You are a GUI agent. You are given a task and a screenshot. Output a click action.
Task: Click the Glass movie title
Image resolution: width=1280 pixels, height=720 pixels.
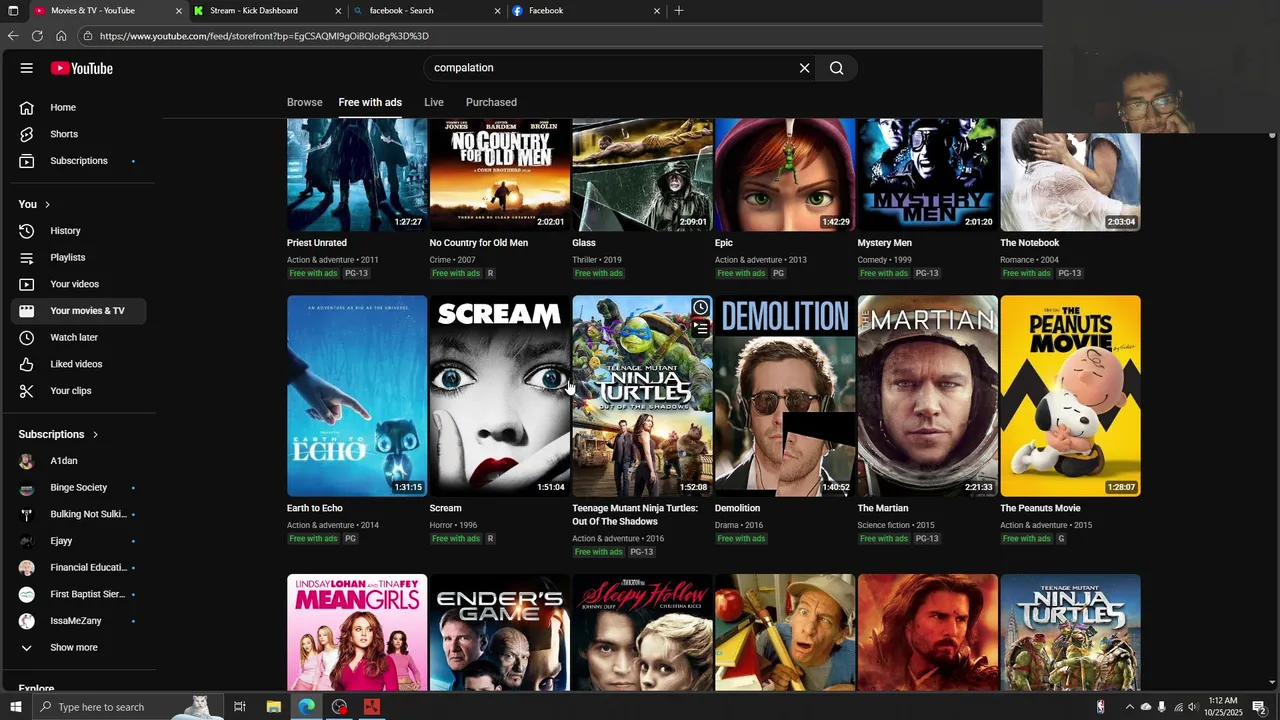tap(583, 243)
